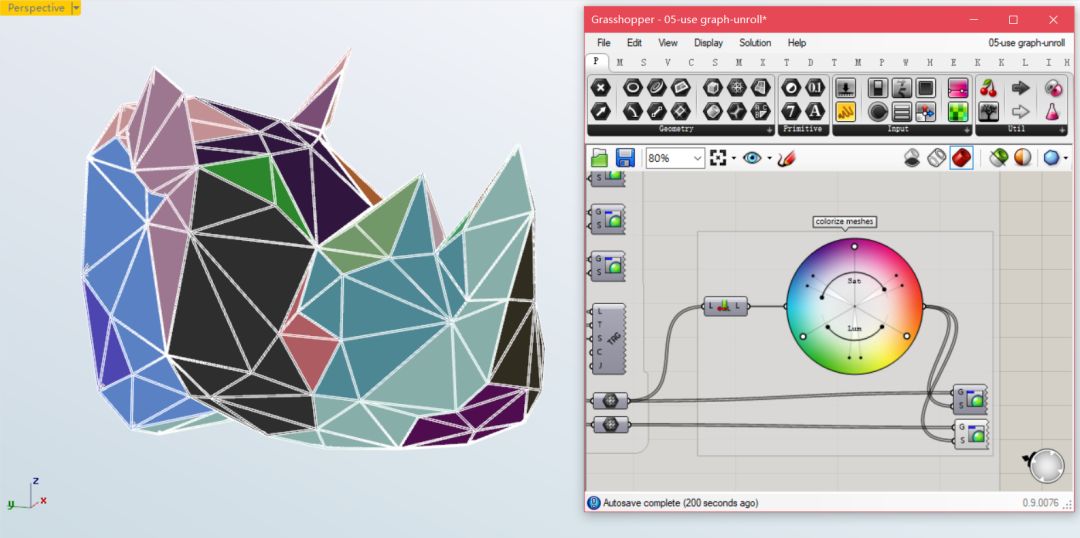The image size is (1080, 538).
Task: Toggle wireframe preview display mode
Action: [937, 158]
